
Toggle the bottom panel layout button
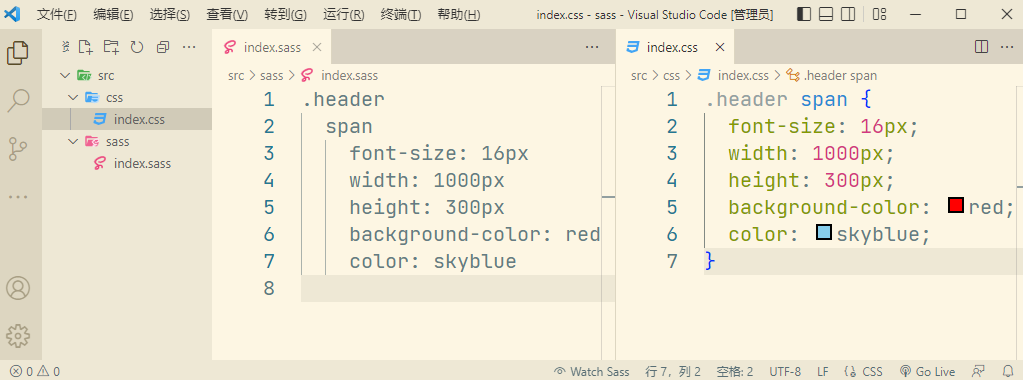click(x=826, y=14)
